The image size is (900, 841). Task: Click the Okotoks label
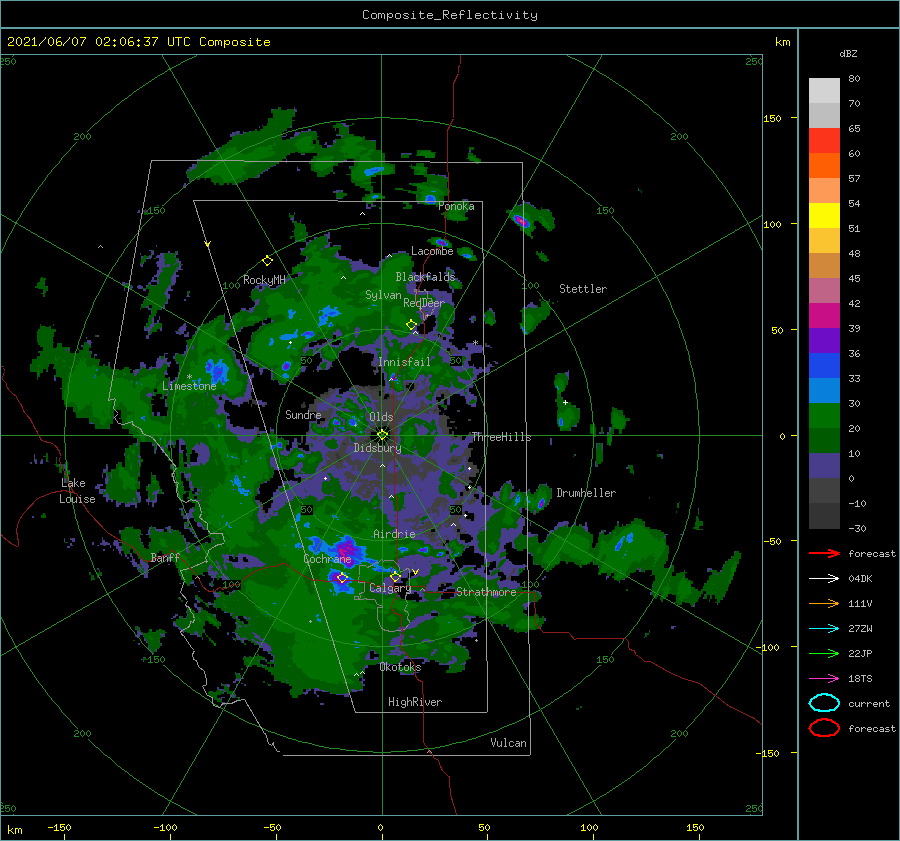[x=400, y=667]
